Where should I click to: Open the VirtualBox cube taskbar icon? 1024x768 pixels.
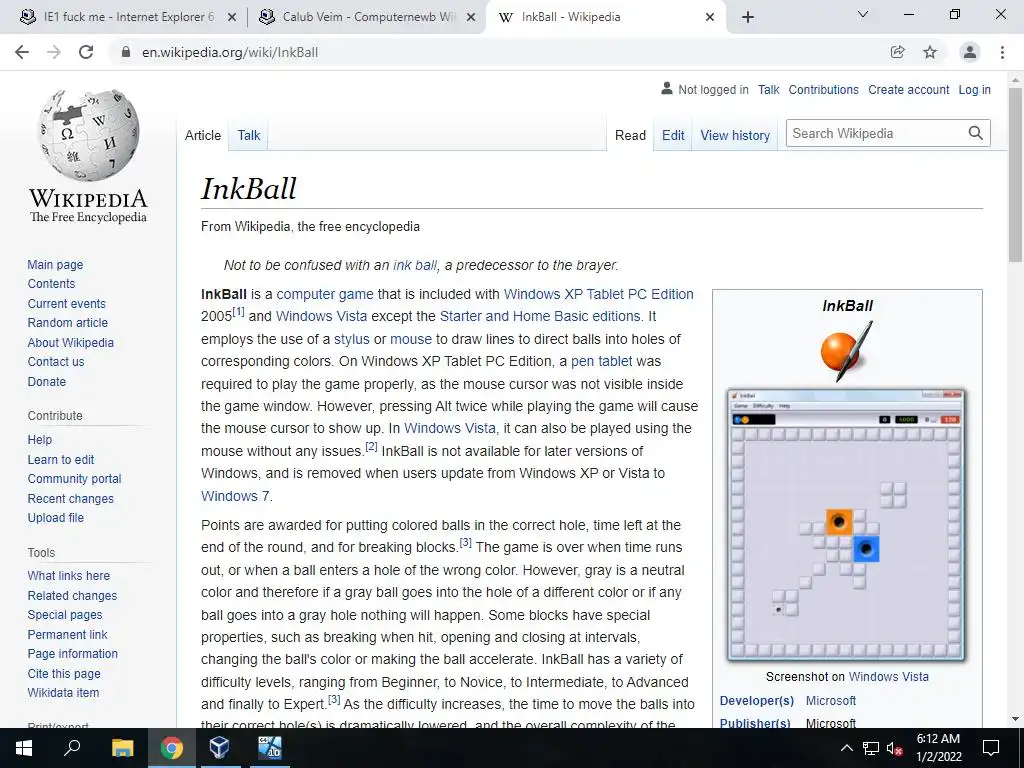click(219, 748)
